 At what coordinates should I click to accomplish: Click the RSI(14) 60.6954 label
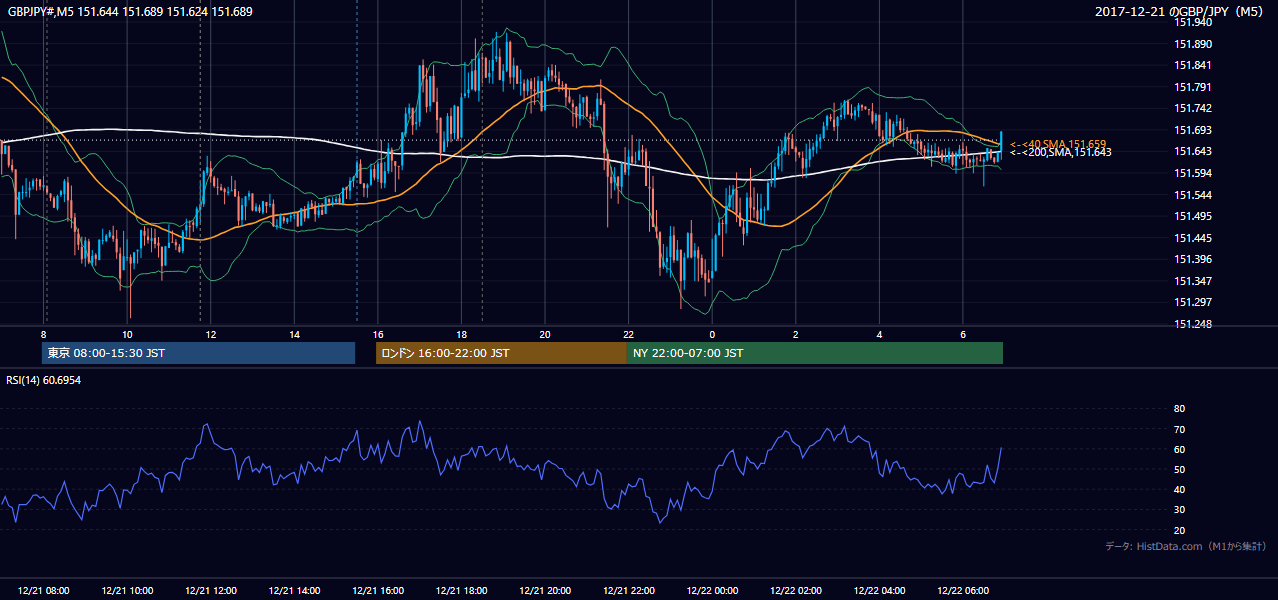pos(43,380)
